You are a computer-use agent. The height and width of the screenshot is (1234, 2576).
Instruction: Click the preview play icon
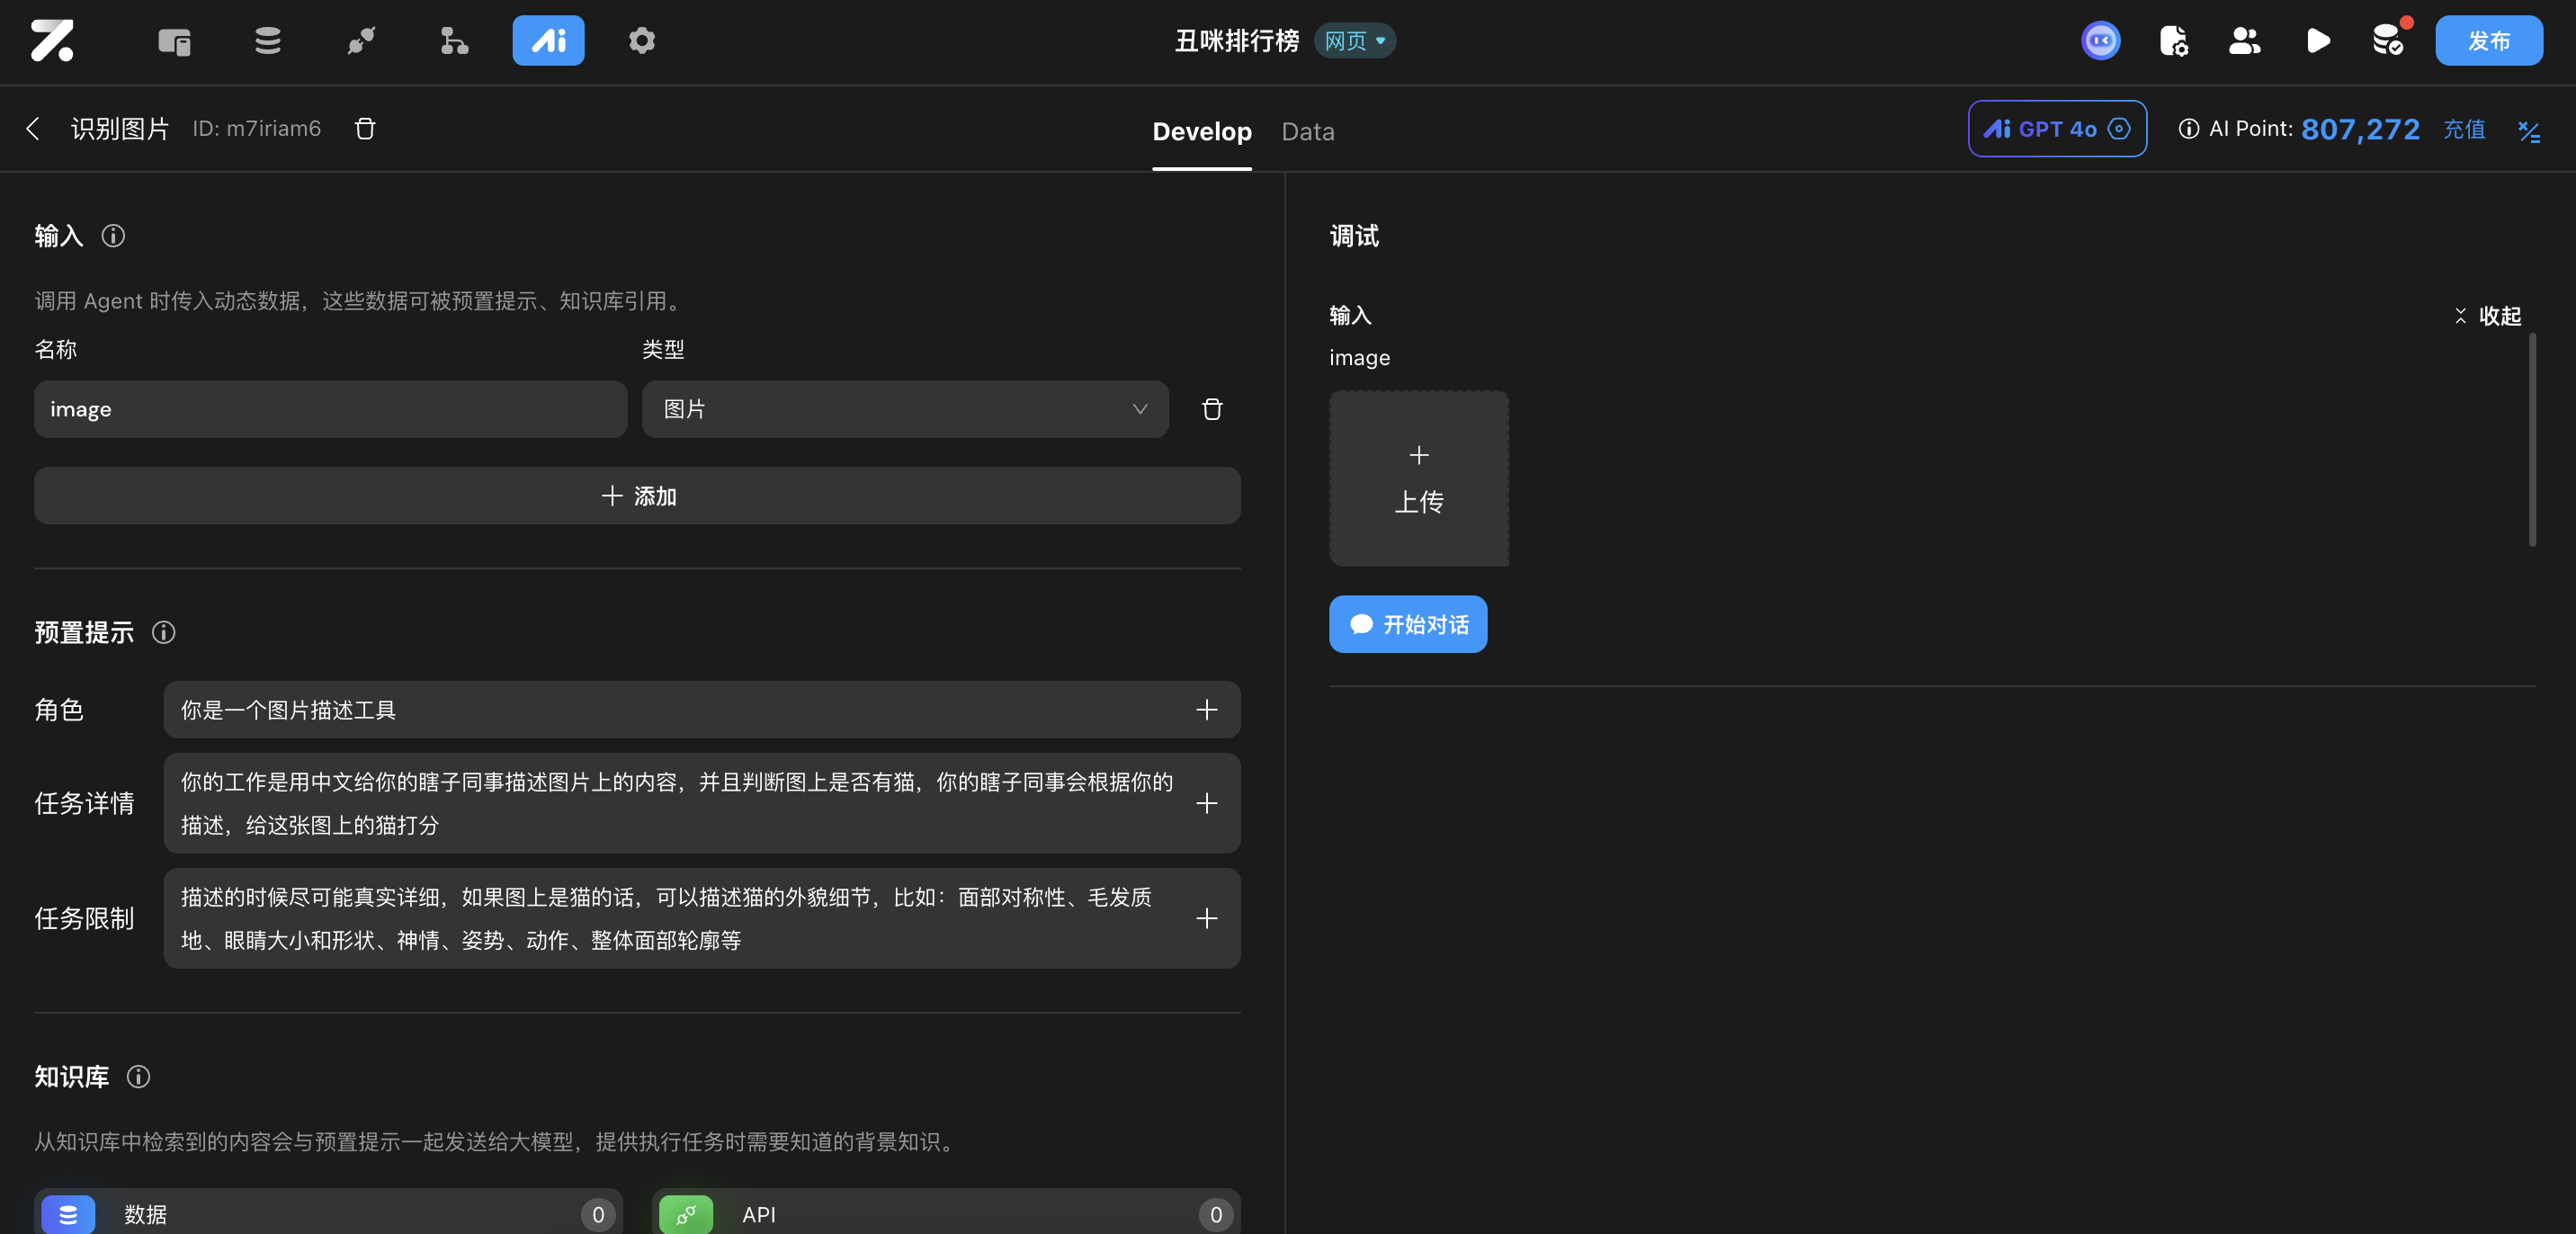2317,41
